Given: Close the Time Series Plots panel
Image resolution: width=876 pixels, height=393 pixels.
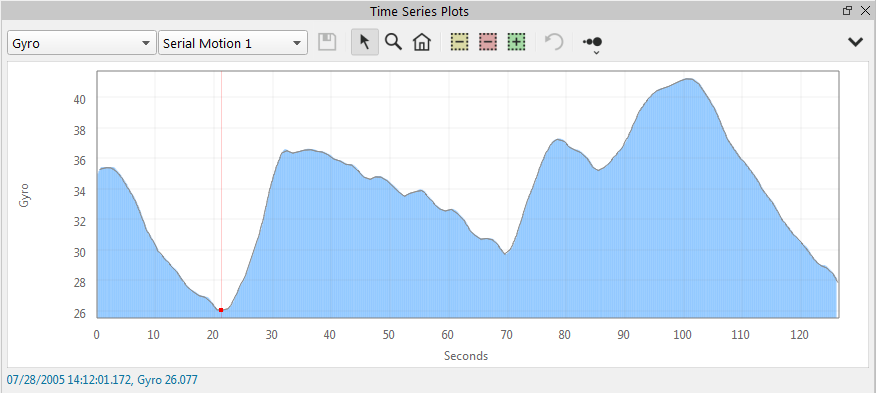Looking at the screenshot, I should [x=864, y=10].
